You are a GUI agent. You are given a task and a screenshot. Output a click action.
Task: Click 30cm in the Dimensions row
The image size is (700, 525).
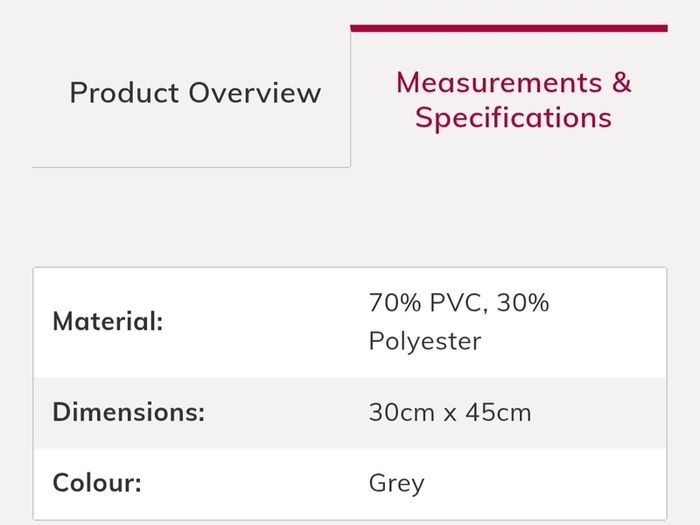point(401,412)
